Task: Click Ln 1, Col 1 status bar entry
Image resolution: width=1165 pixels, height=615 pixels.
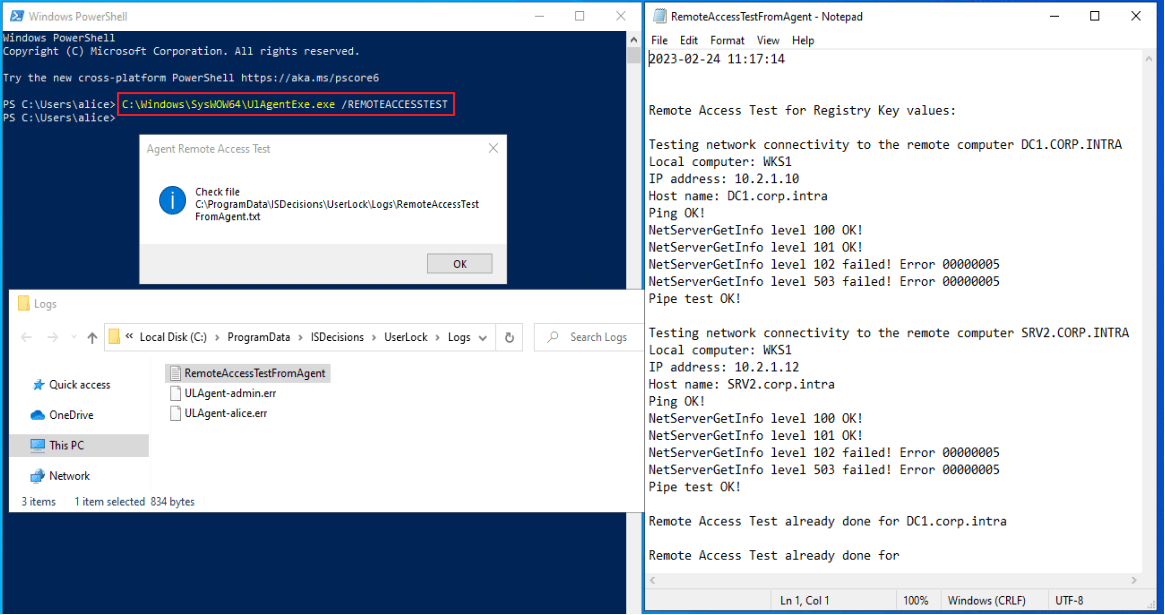Action: [x=805, y=600]
